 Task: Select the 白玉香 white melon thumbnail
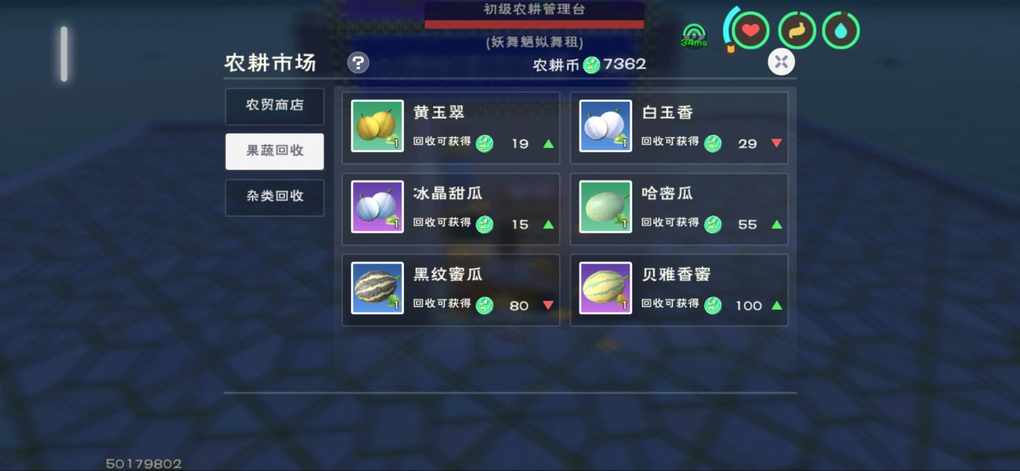tap(605, 126)
